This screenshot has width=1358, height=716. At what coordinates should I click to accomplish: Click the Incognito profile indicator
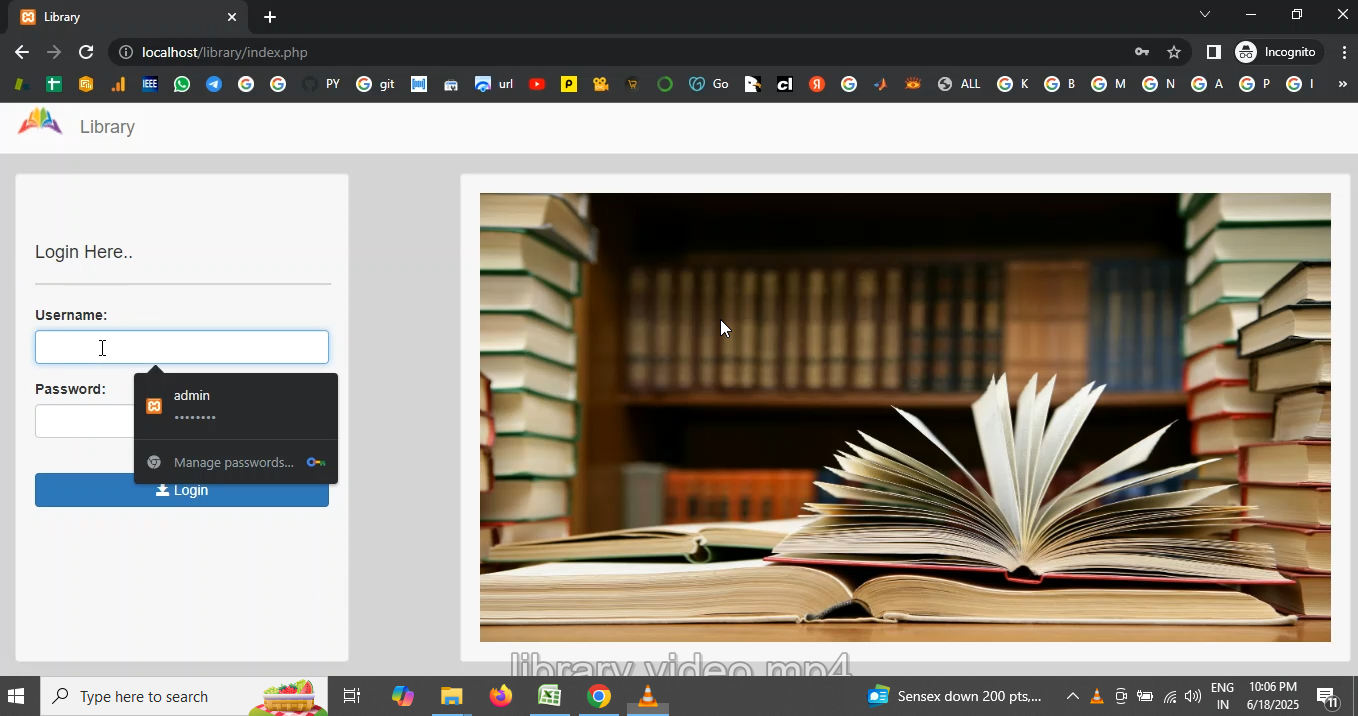pyautogui.click(x=1278, y=52)
